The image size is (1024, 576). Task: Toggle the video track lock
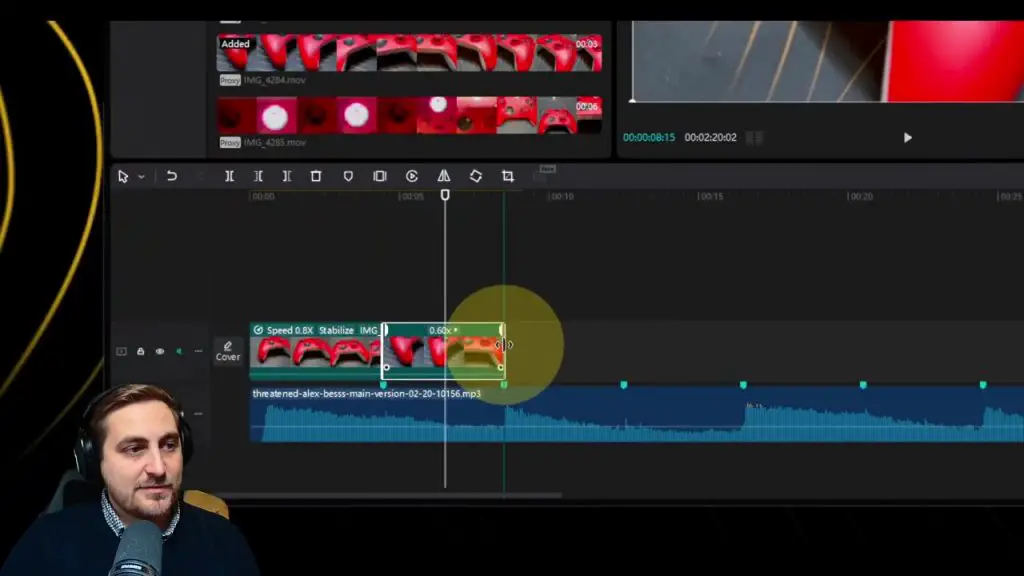[x=140, y=351]
